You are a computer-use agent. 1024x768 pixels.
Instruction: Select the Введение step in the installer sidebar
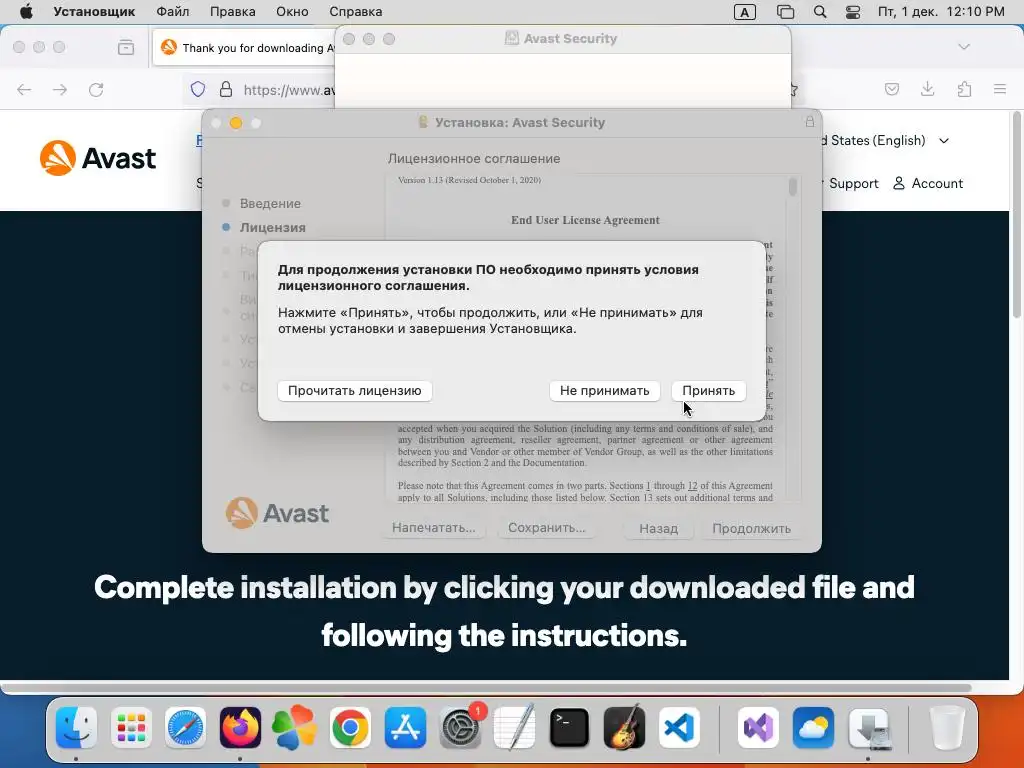(270, 203)
